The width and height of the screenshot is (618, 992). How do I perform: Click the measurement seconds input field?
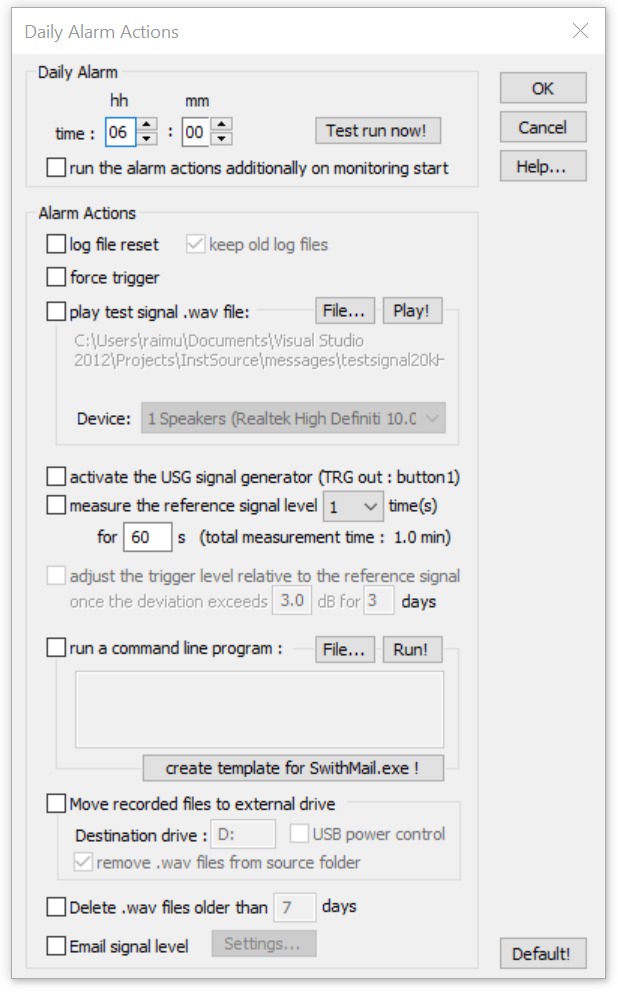coord(147,538)
